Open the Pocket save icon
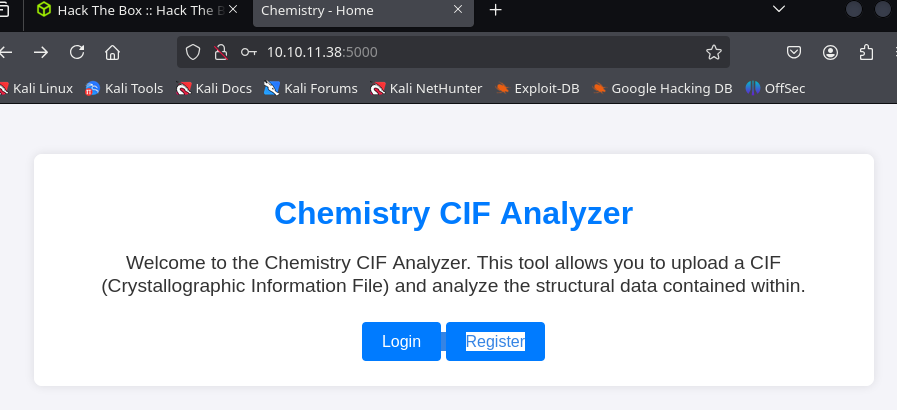This screenshot has width=897, height=410. tap(794, 52)
